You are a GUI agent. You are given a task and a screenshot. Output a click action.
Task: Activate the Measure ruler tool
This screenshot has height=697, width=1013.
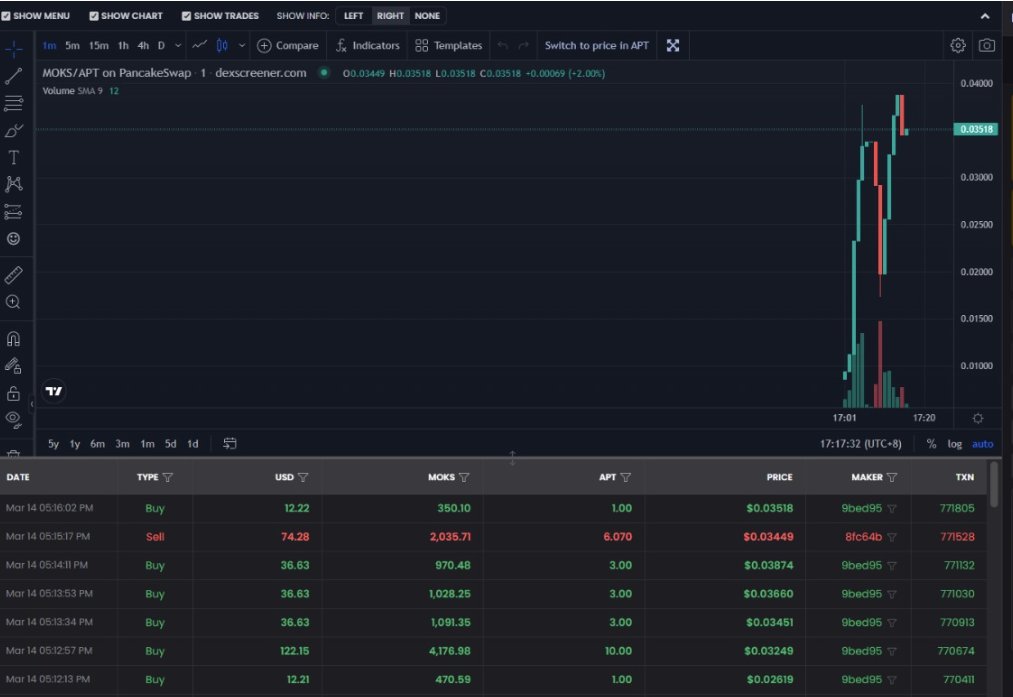coord(13,273)
